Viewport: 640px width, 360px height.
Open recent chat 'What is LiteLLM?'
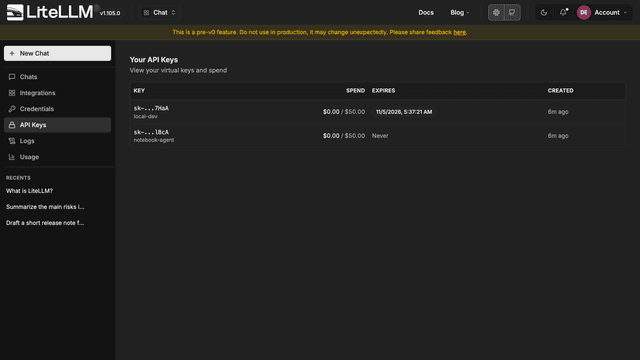coord(29,191)
